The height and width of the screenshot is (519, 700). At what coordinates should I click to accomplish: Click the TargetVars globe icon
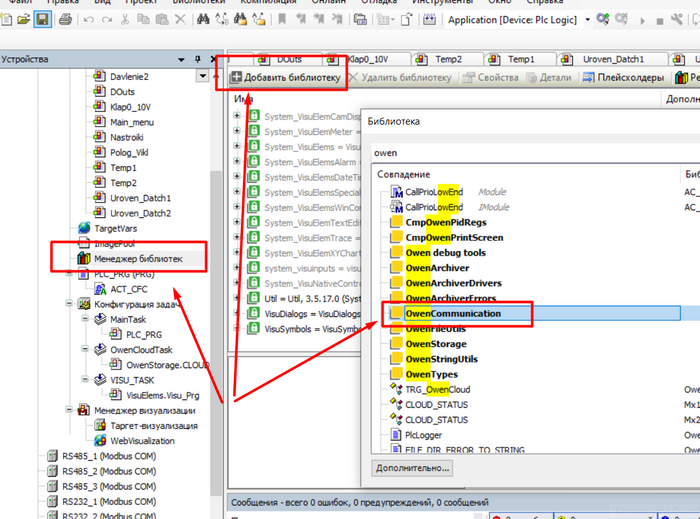pyautogui.click(x=85, y=228)
